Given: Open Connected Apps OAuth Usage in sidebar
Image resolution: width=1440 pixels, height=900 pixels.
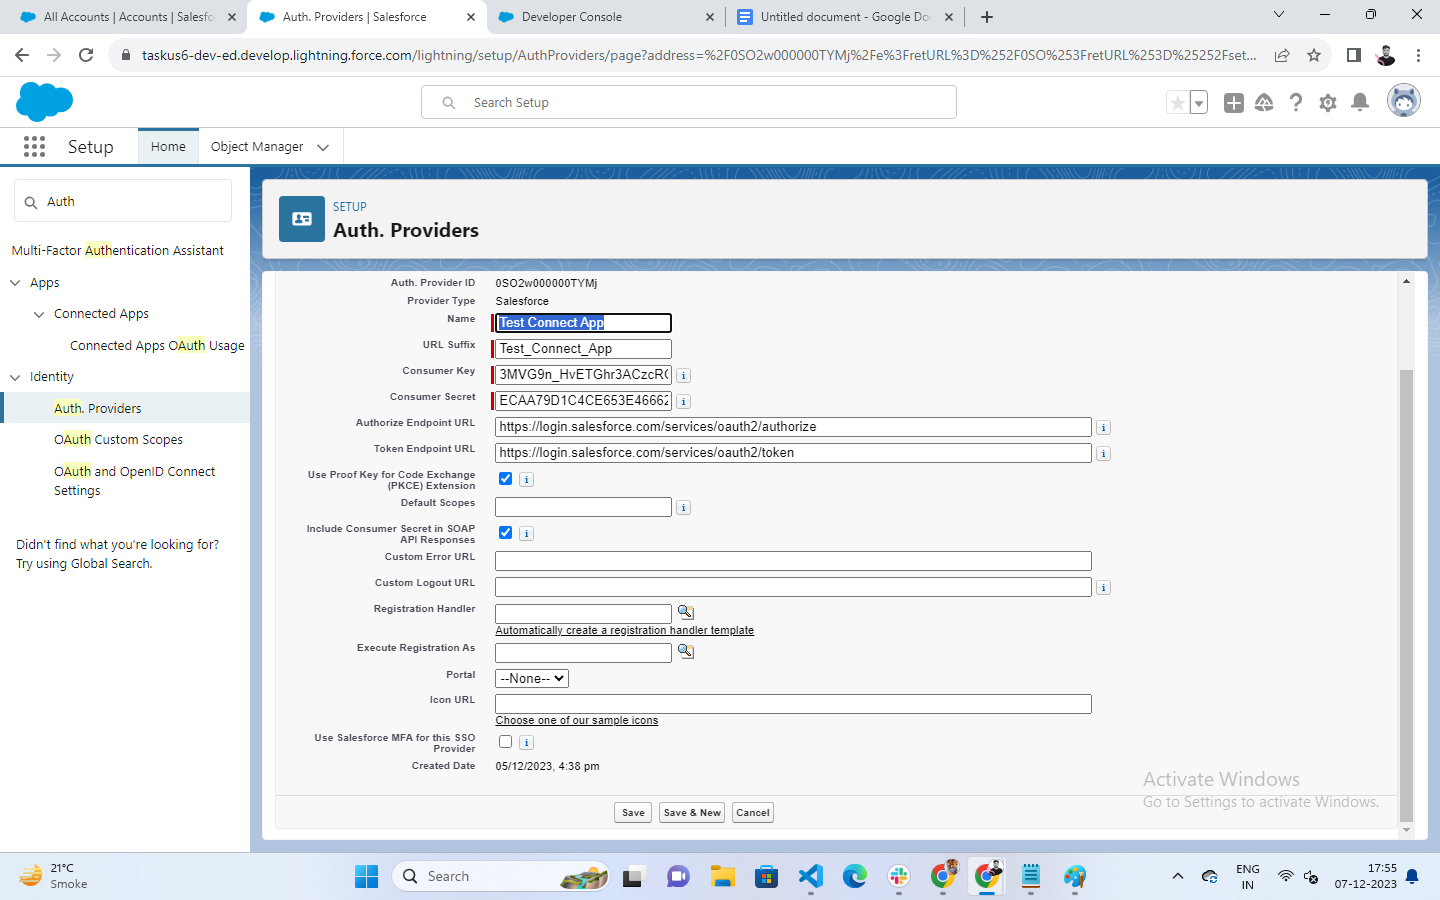Looking at the screenshot, I should (x=157, y=346).
